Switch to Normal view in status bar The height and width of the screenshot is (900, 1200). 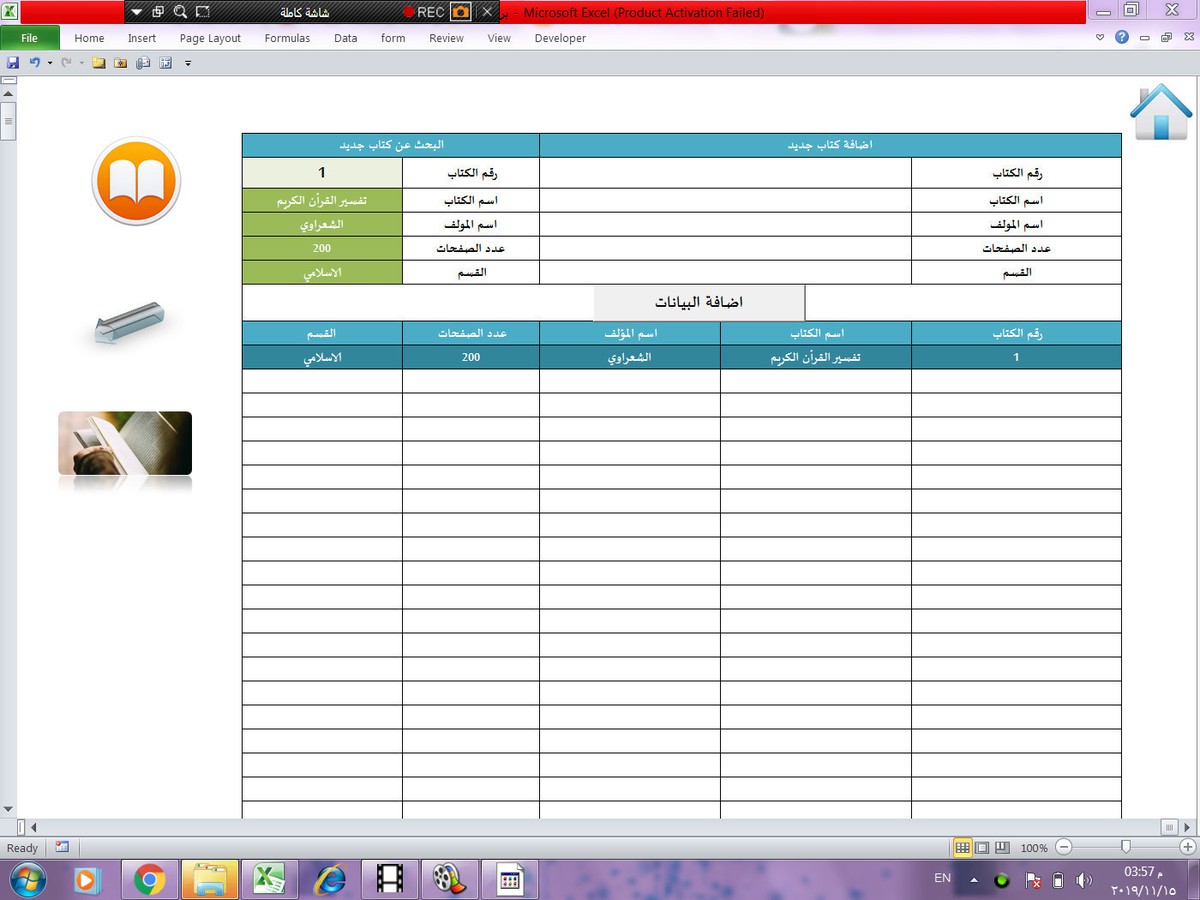pos(962,848)
